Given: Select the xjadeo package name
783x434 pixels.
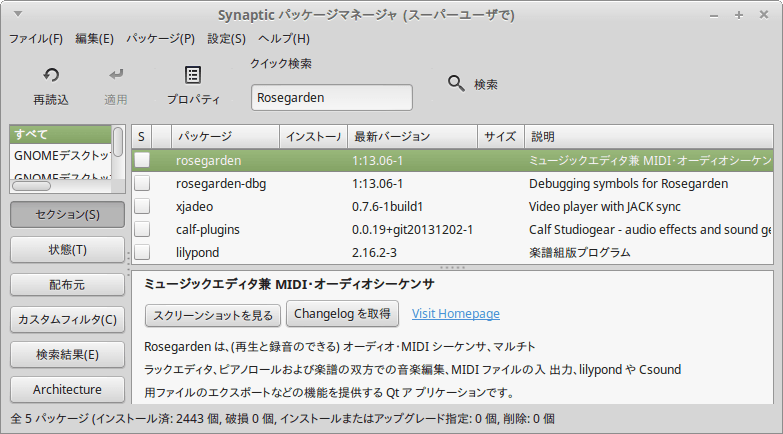Looking at the screenshot, I should pyautogui.click(x=194, y=207).
